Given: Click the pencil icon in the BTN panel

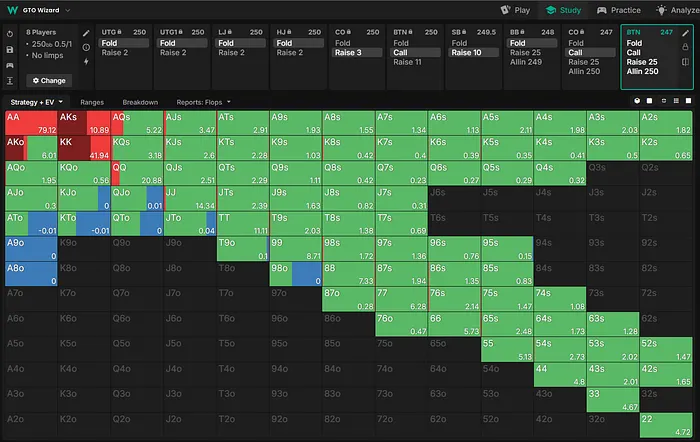Looking at the screenshot, I should pos(686,33).
